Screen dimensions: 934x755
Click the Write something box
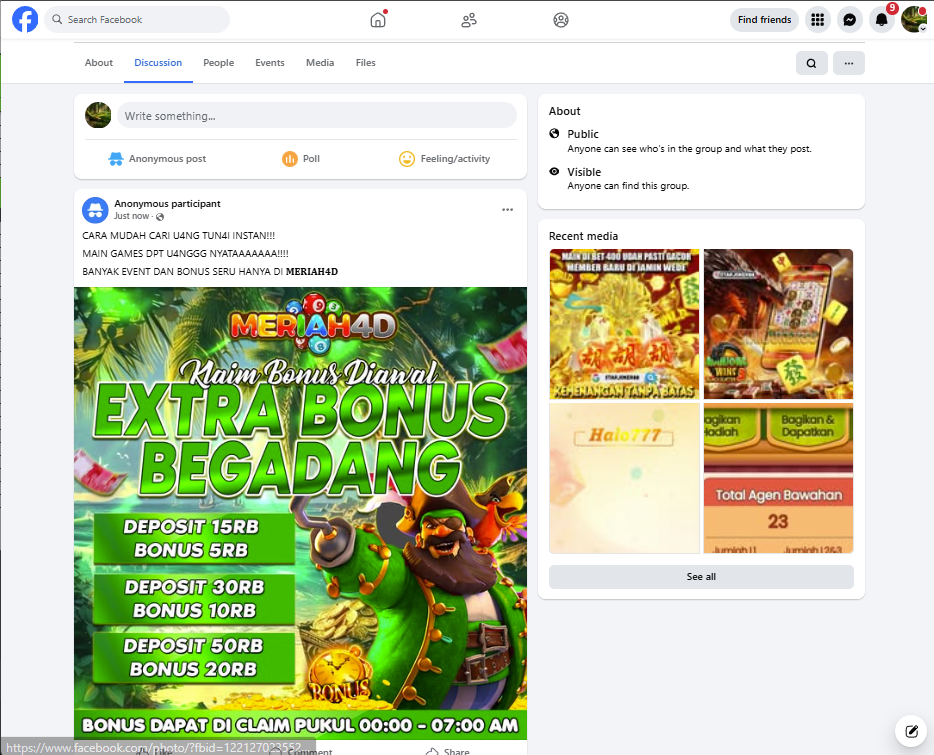click(317, 116)
